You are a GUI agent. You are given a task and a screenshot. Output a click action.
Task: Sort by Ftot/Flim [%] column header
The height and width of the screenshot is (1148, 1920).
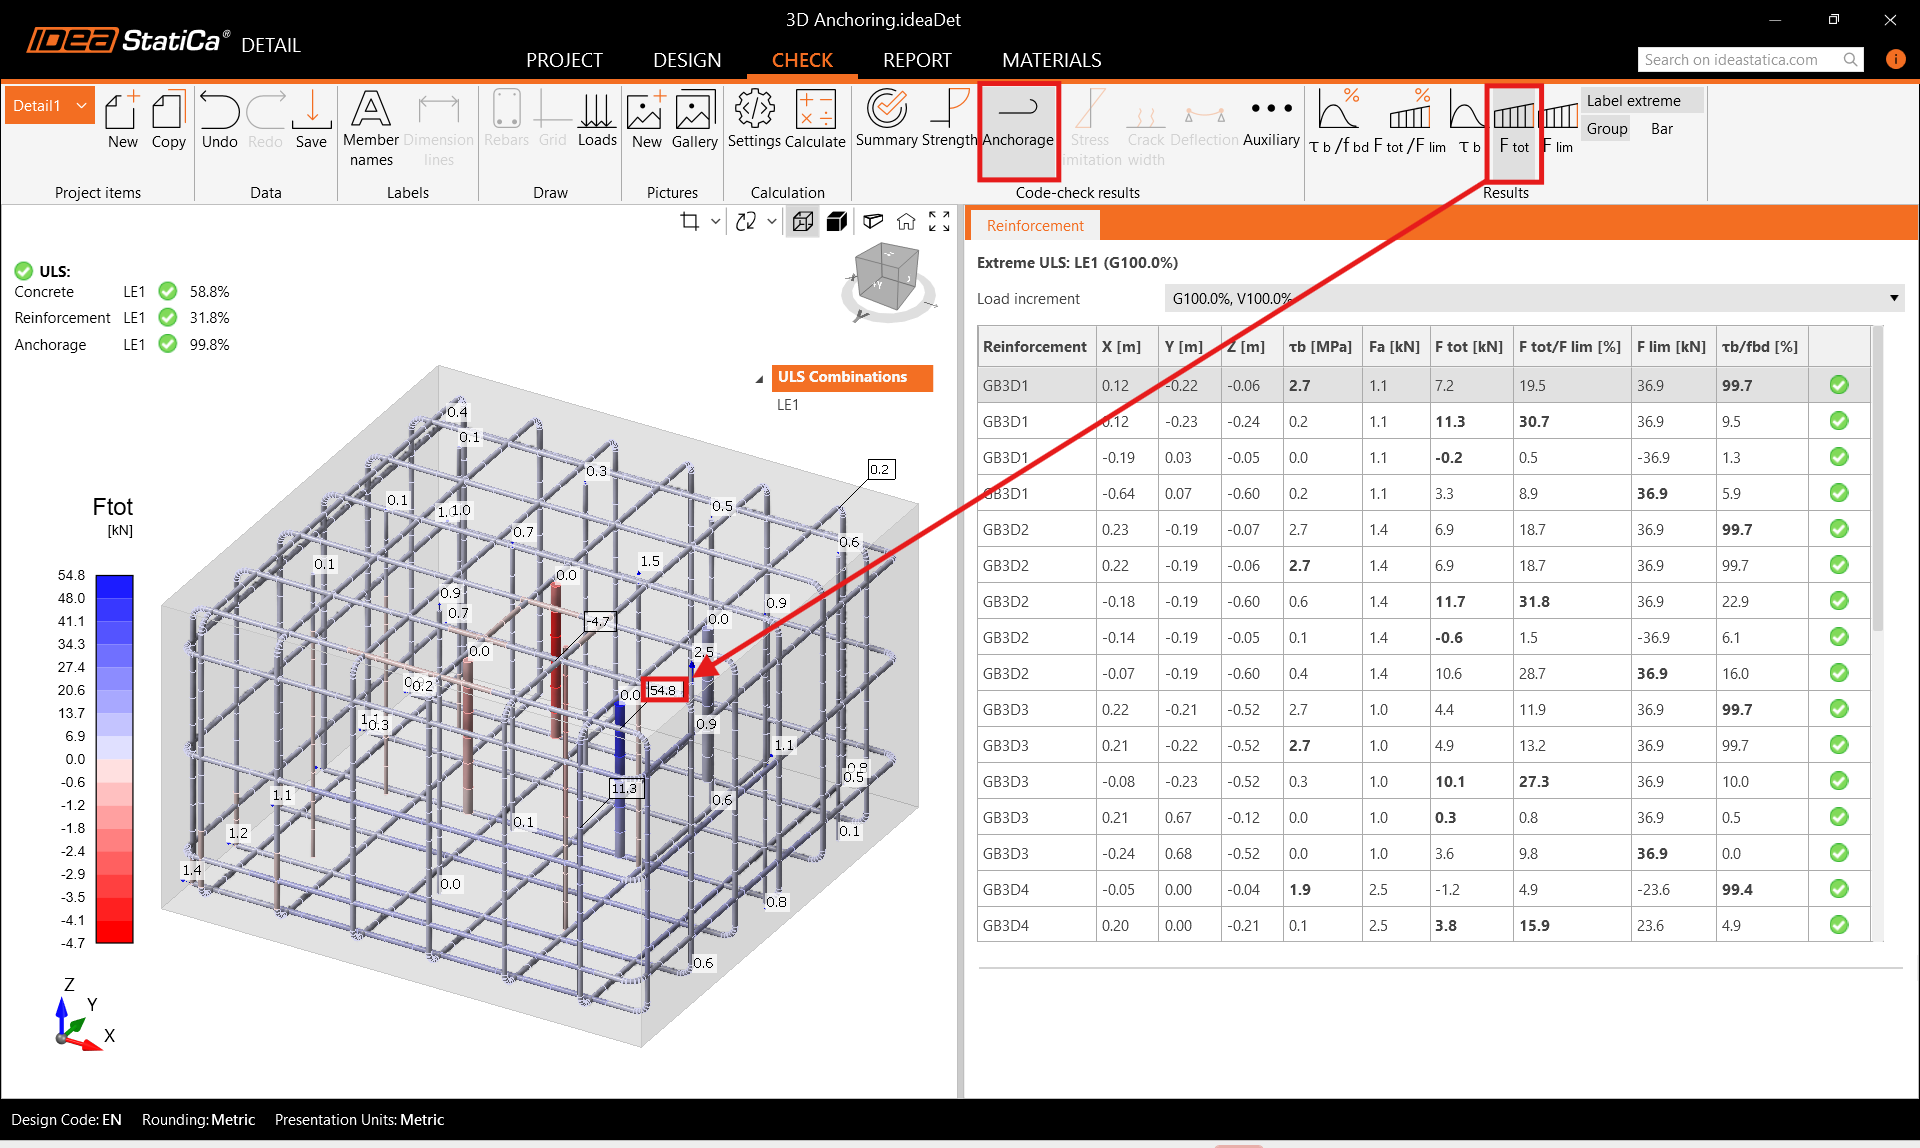(x=1569, y=346)
